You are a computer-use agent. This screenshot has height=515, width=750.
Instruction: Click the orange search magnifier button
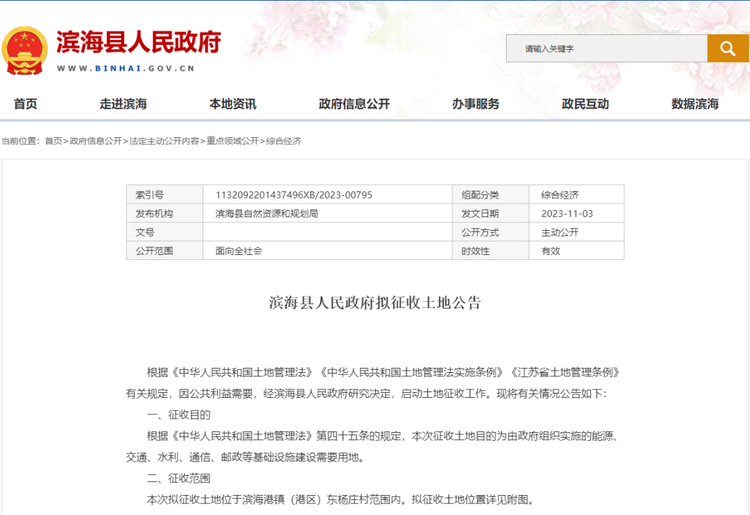tap(728, 48)
